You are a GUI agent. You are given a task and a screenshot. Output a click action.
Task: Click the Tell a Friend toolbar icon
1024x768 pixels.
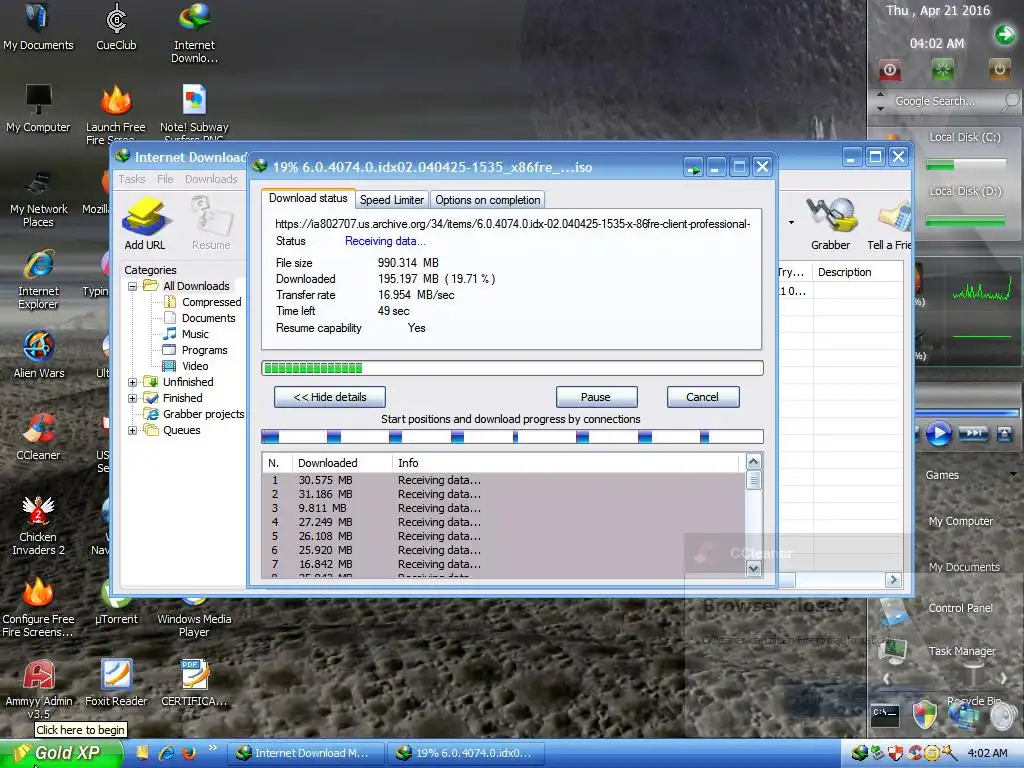point(889,223)
